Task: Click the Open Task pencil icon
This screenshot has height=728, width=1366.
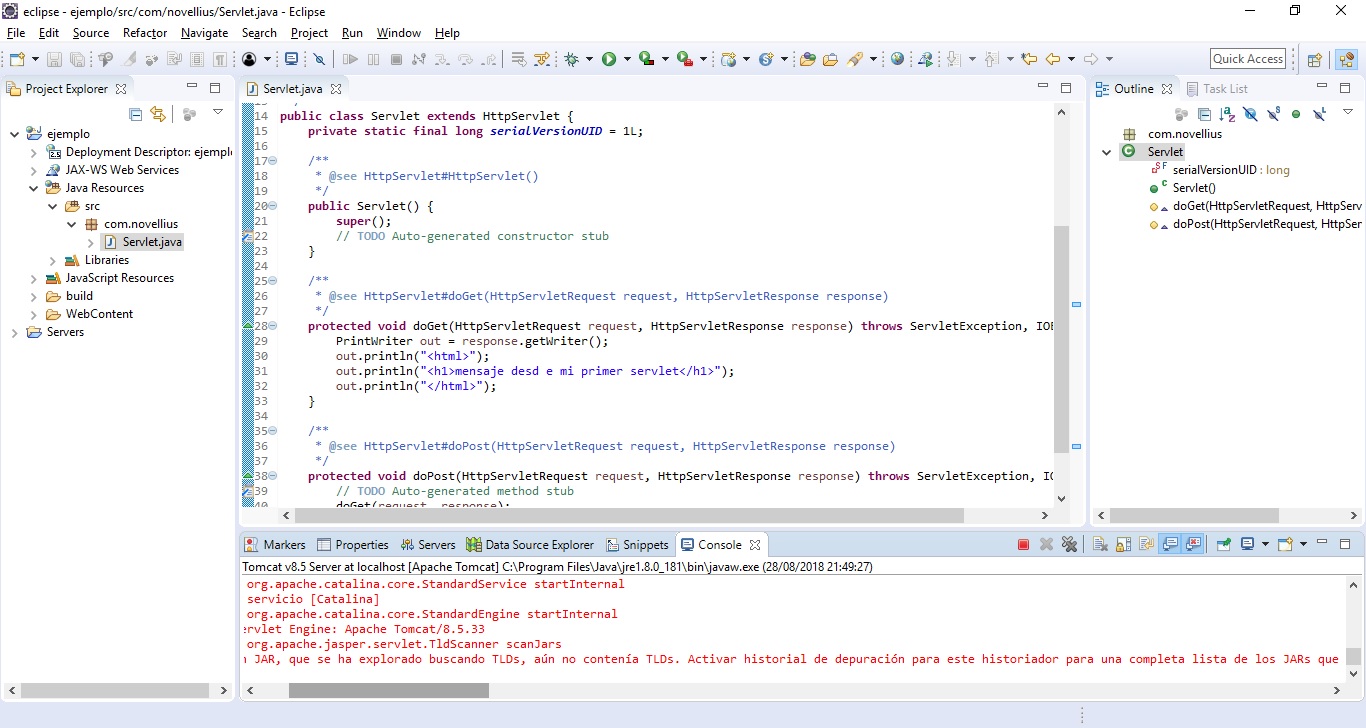Action: [x=830, y=59]
